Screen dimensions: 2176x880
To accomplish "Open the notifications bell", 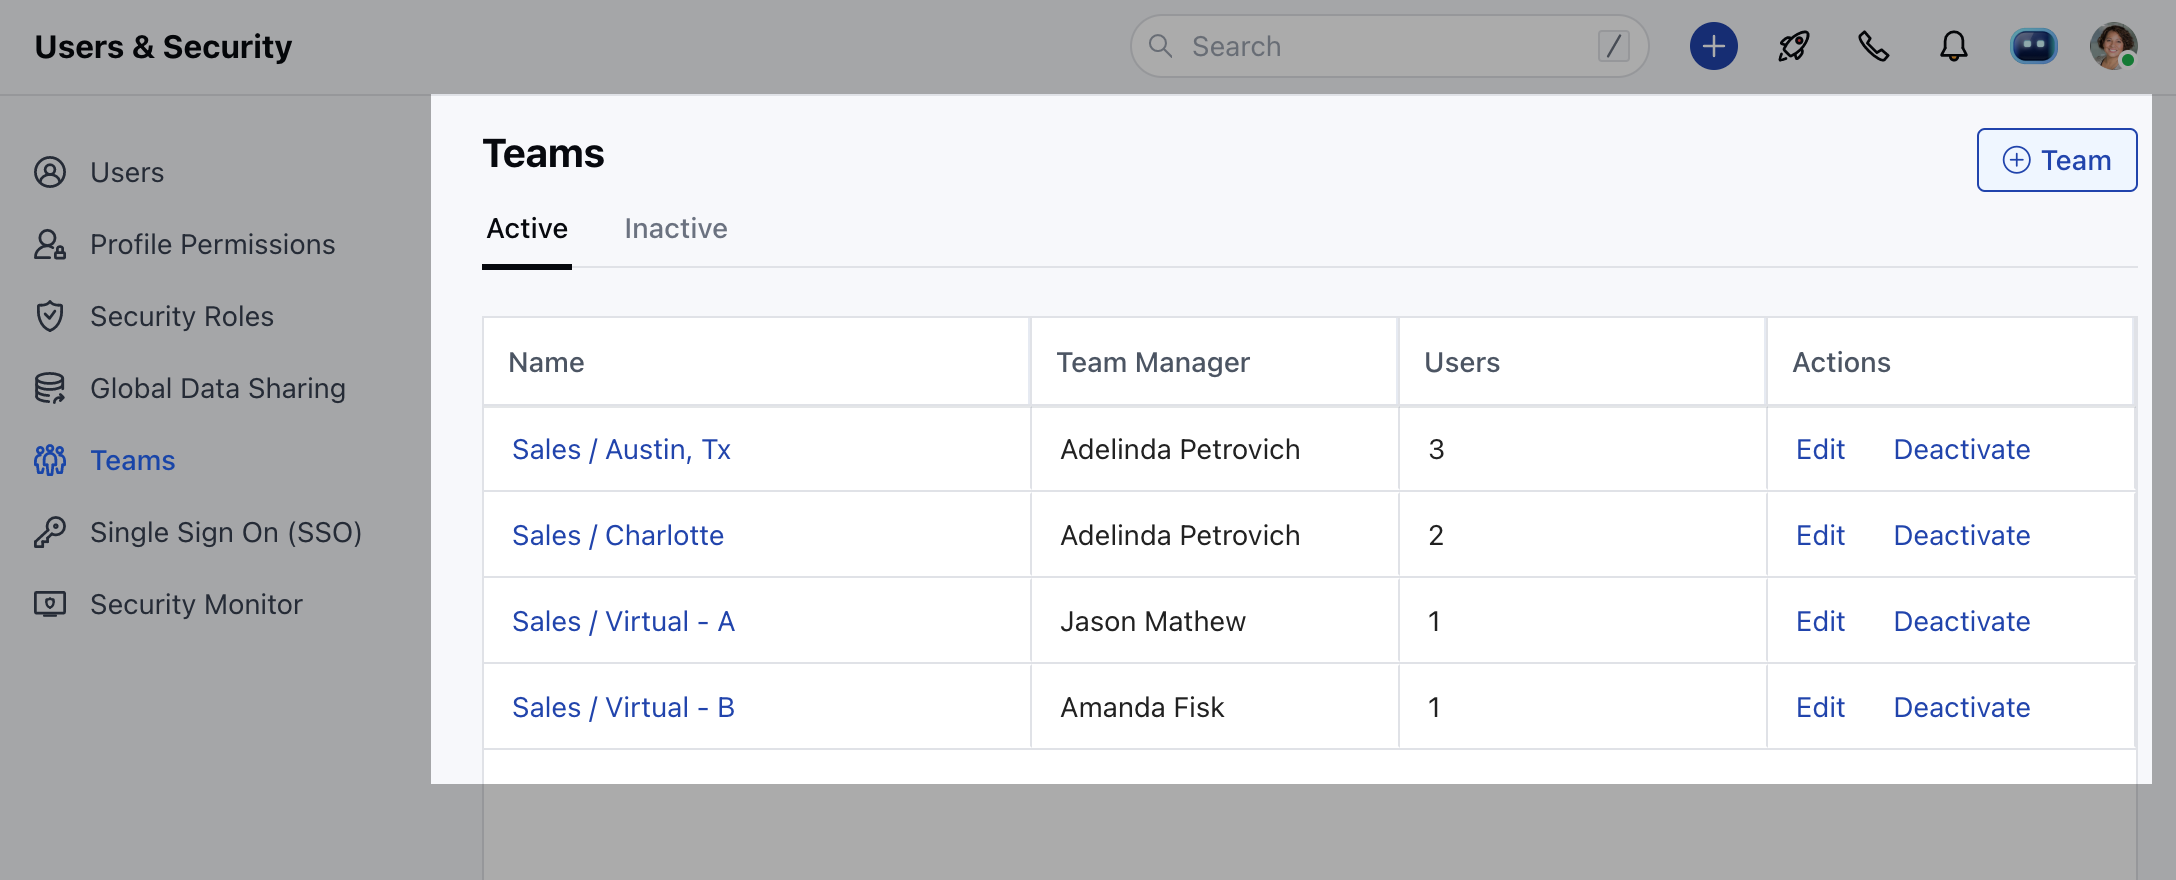I will 1953,47.
